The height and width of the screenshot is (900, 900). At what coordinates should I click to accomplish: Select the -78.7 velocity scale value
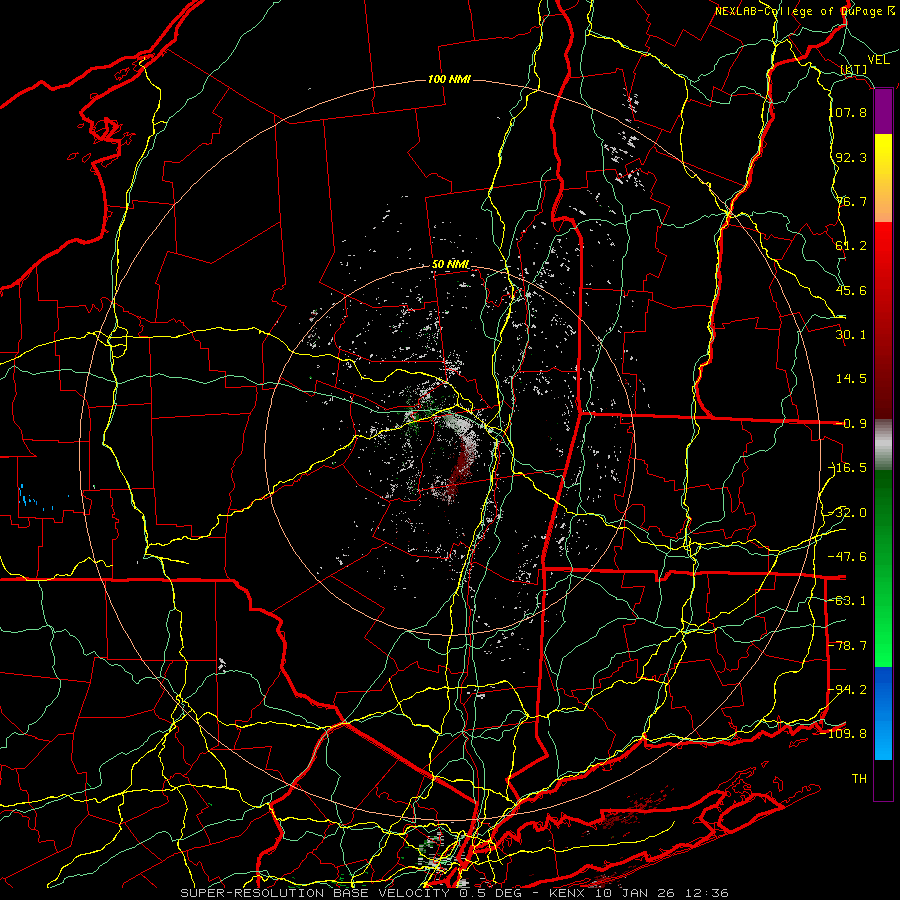tap(848, 646)
